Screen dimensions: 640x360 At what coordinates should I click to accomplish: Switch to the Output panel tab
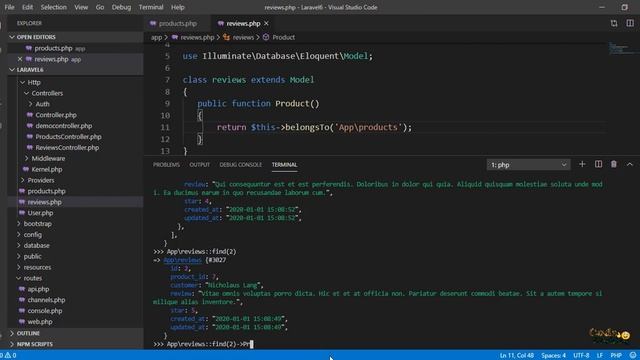(200, 165)
